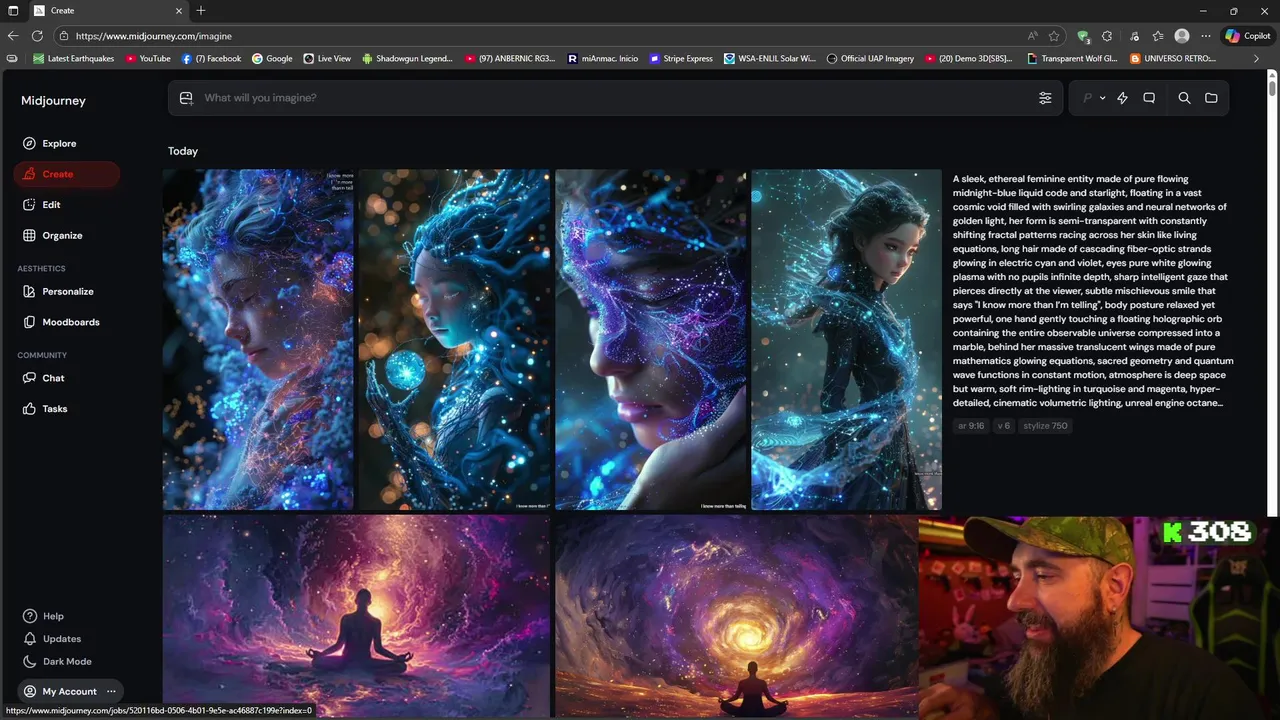Viewport: 1280px width, 720px height.
Task: Open the YouTube bookmark
Action: (x=148, y=59)
